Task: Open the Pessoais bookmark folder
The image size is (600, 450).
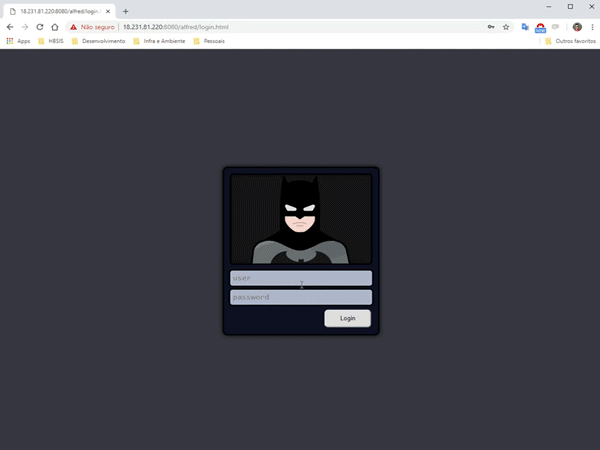Action: click(x=209, y=41)
